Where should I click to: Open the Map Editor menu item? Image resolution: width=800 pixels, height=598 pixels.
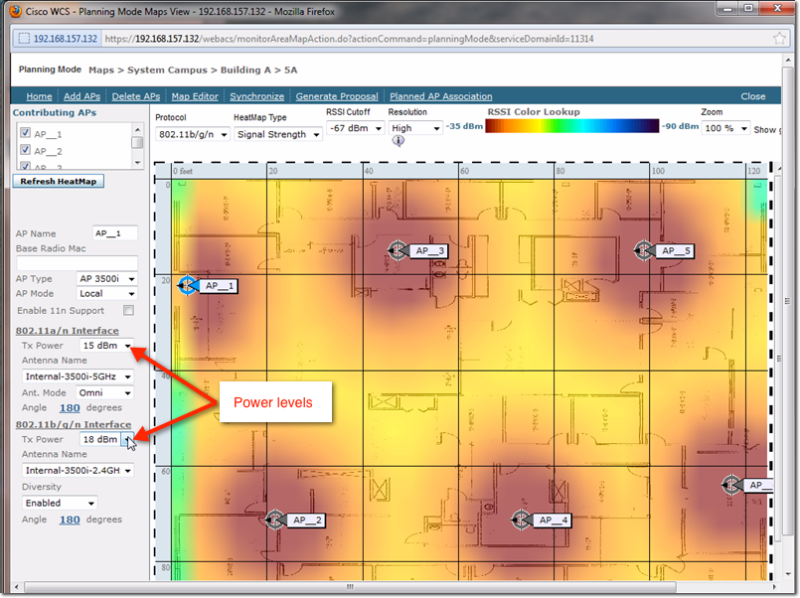click(x=195, y=96)
